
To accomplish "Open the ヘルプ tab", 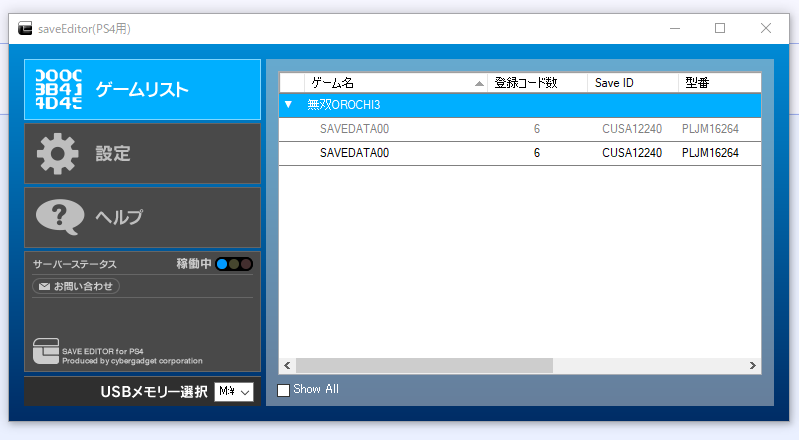I will (142, 216).
